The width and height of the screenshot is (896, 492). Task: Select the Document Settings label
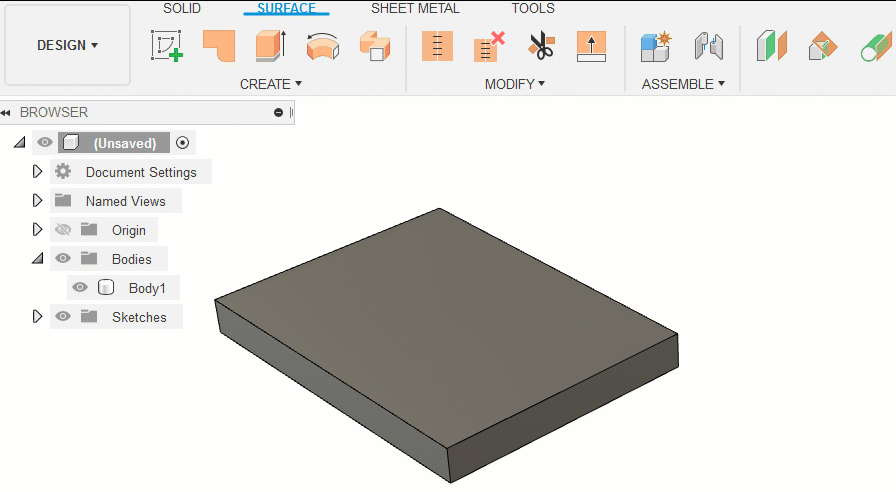(x=141, y=172)
